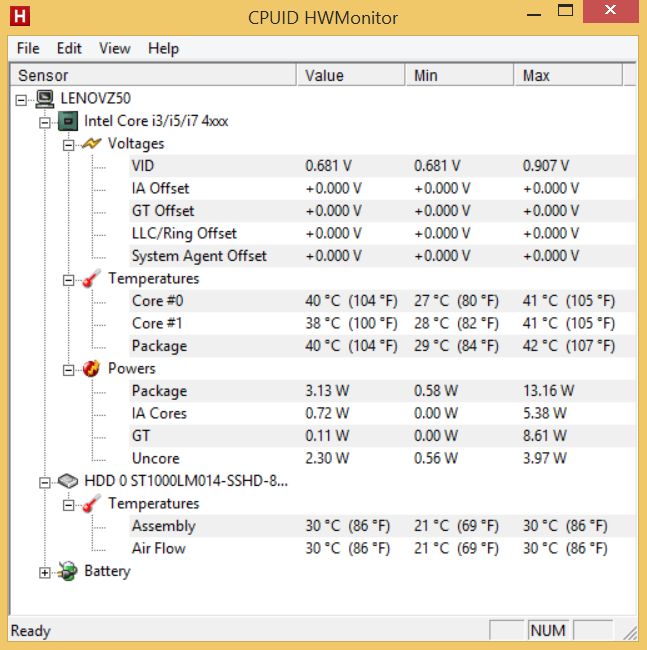Select the GT power row label
Viewport: 647px width, 650px height.
pyautogui.click(x=141, y=436)
